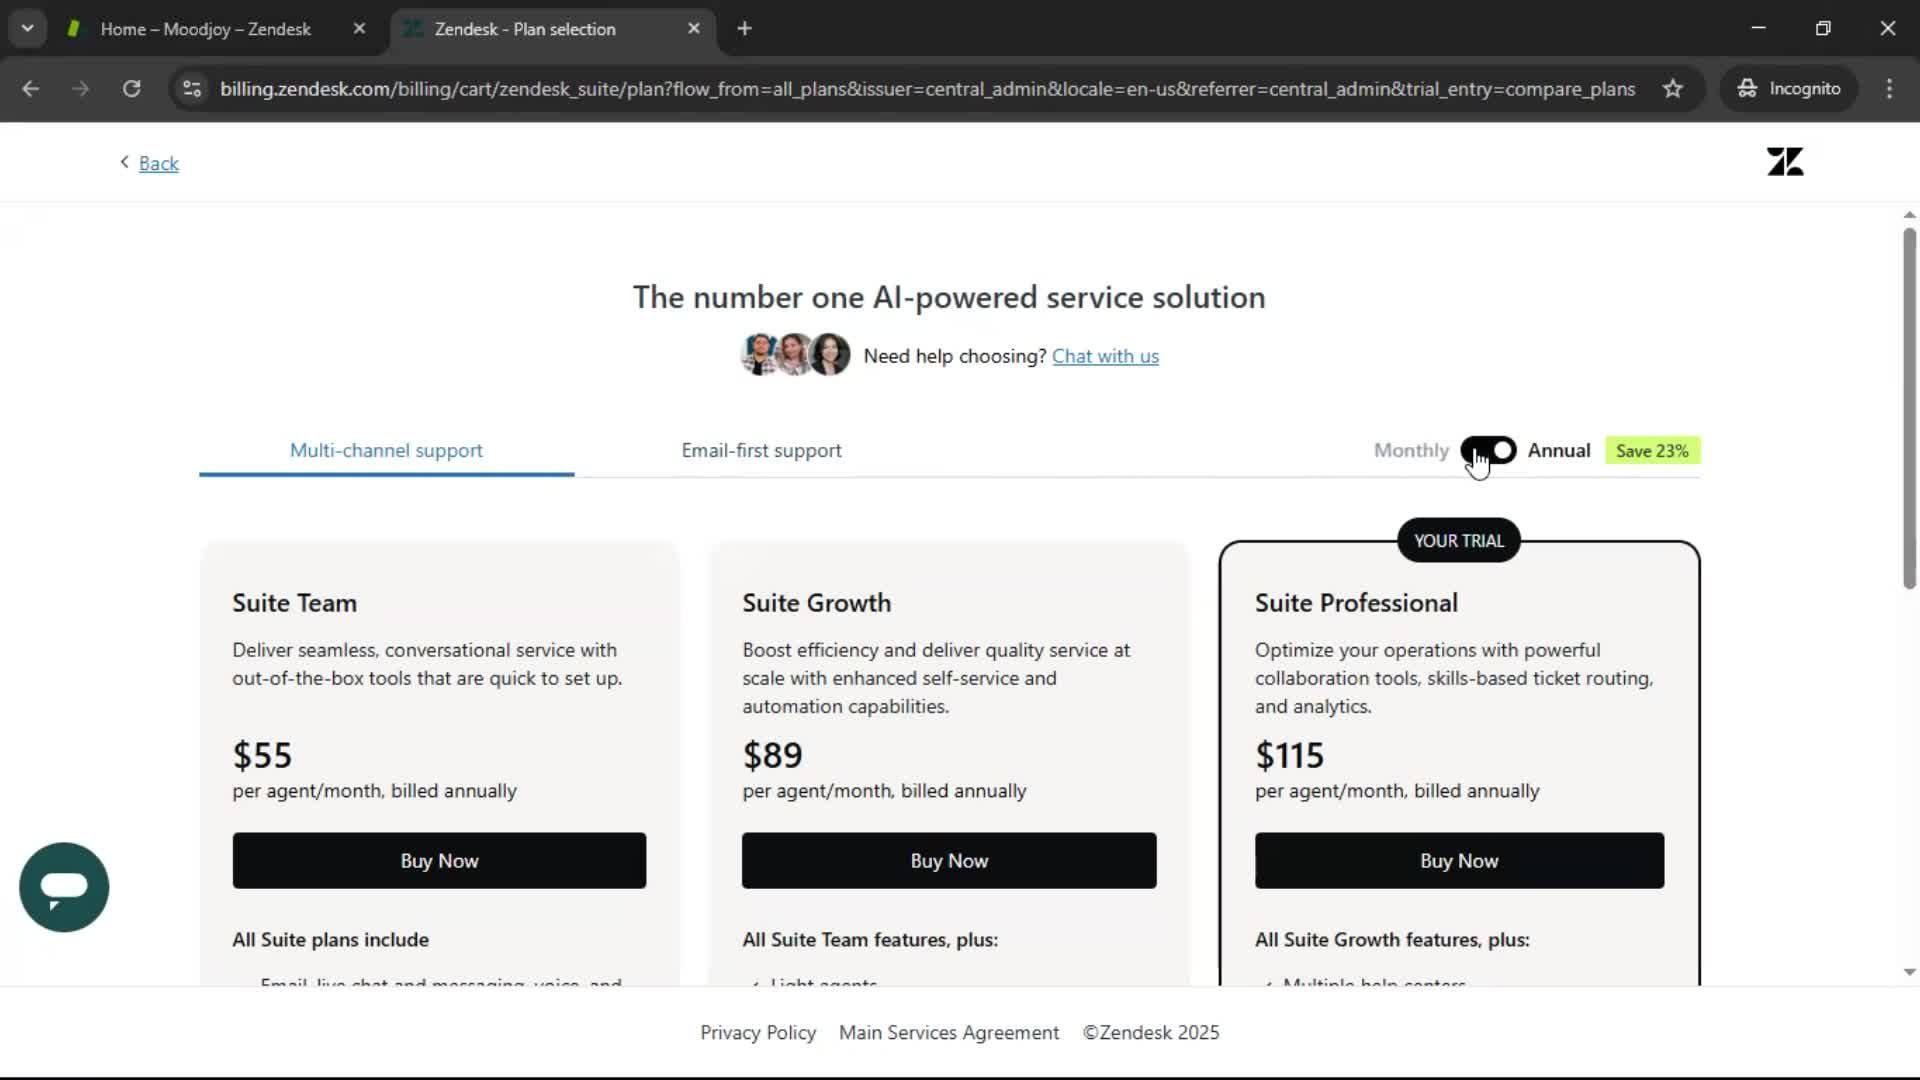Click the Zendesk logo in header
1920x1080 pixels.
(x=1785, y=162)
